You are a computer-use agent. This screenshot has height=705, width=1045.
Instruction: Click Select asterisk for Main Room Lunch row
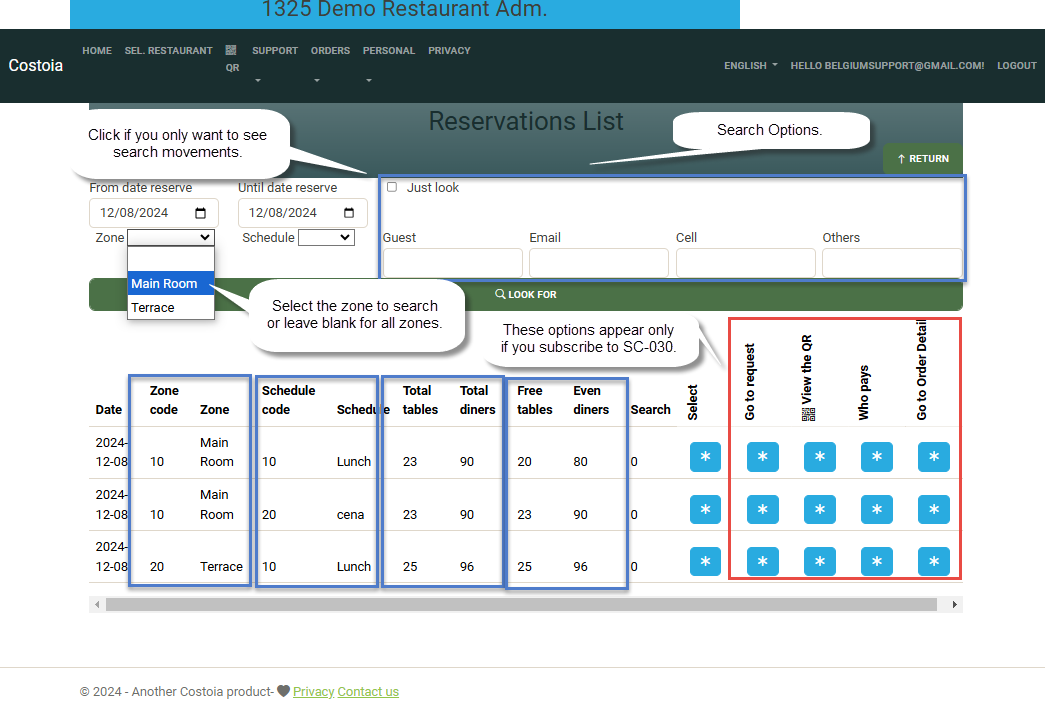pyautogui.click(x=705, y=457)
